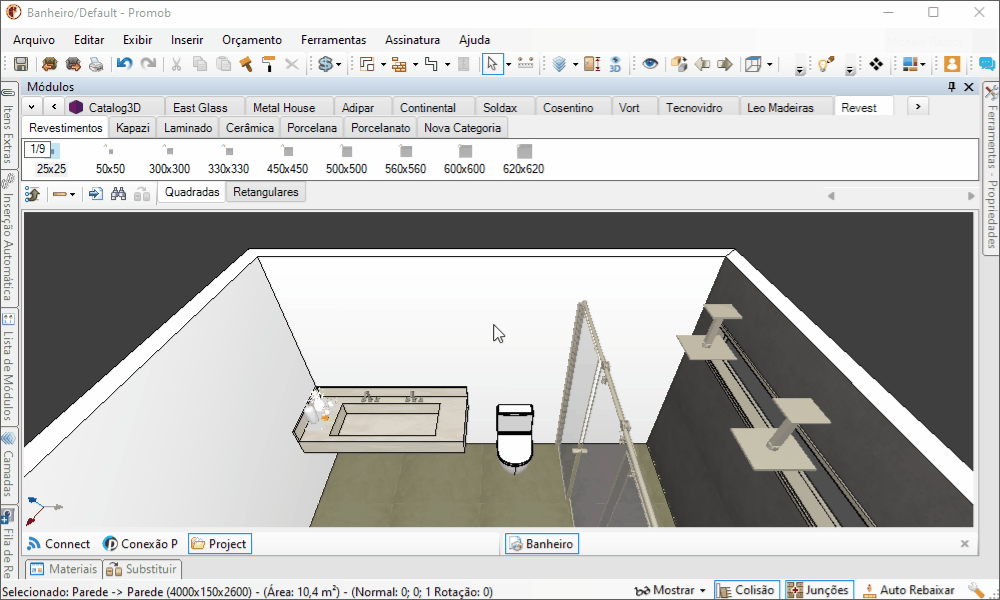This screenshot has width=1000, height=600.
Task: Expand the catalog list chevron down button
Action: [31, 106]
